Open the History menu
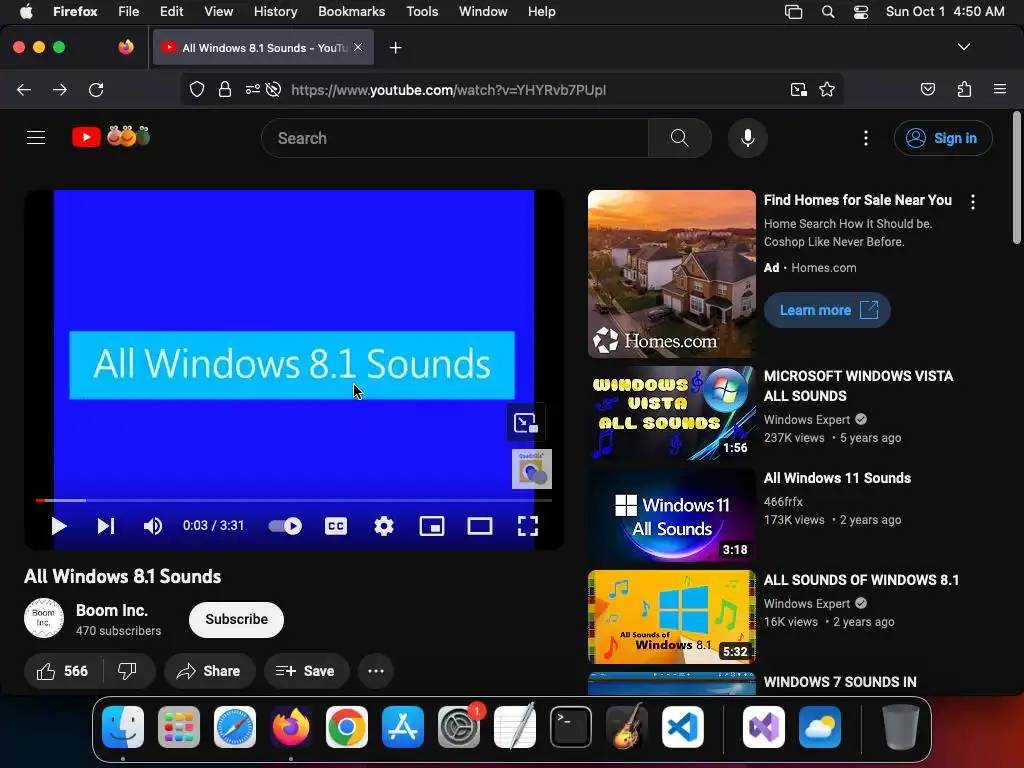This screenshot has height=768, width=1024. (275, 11)
